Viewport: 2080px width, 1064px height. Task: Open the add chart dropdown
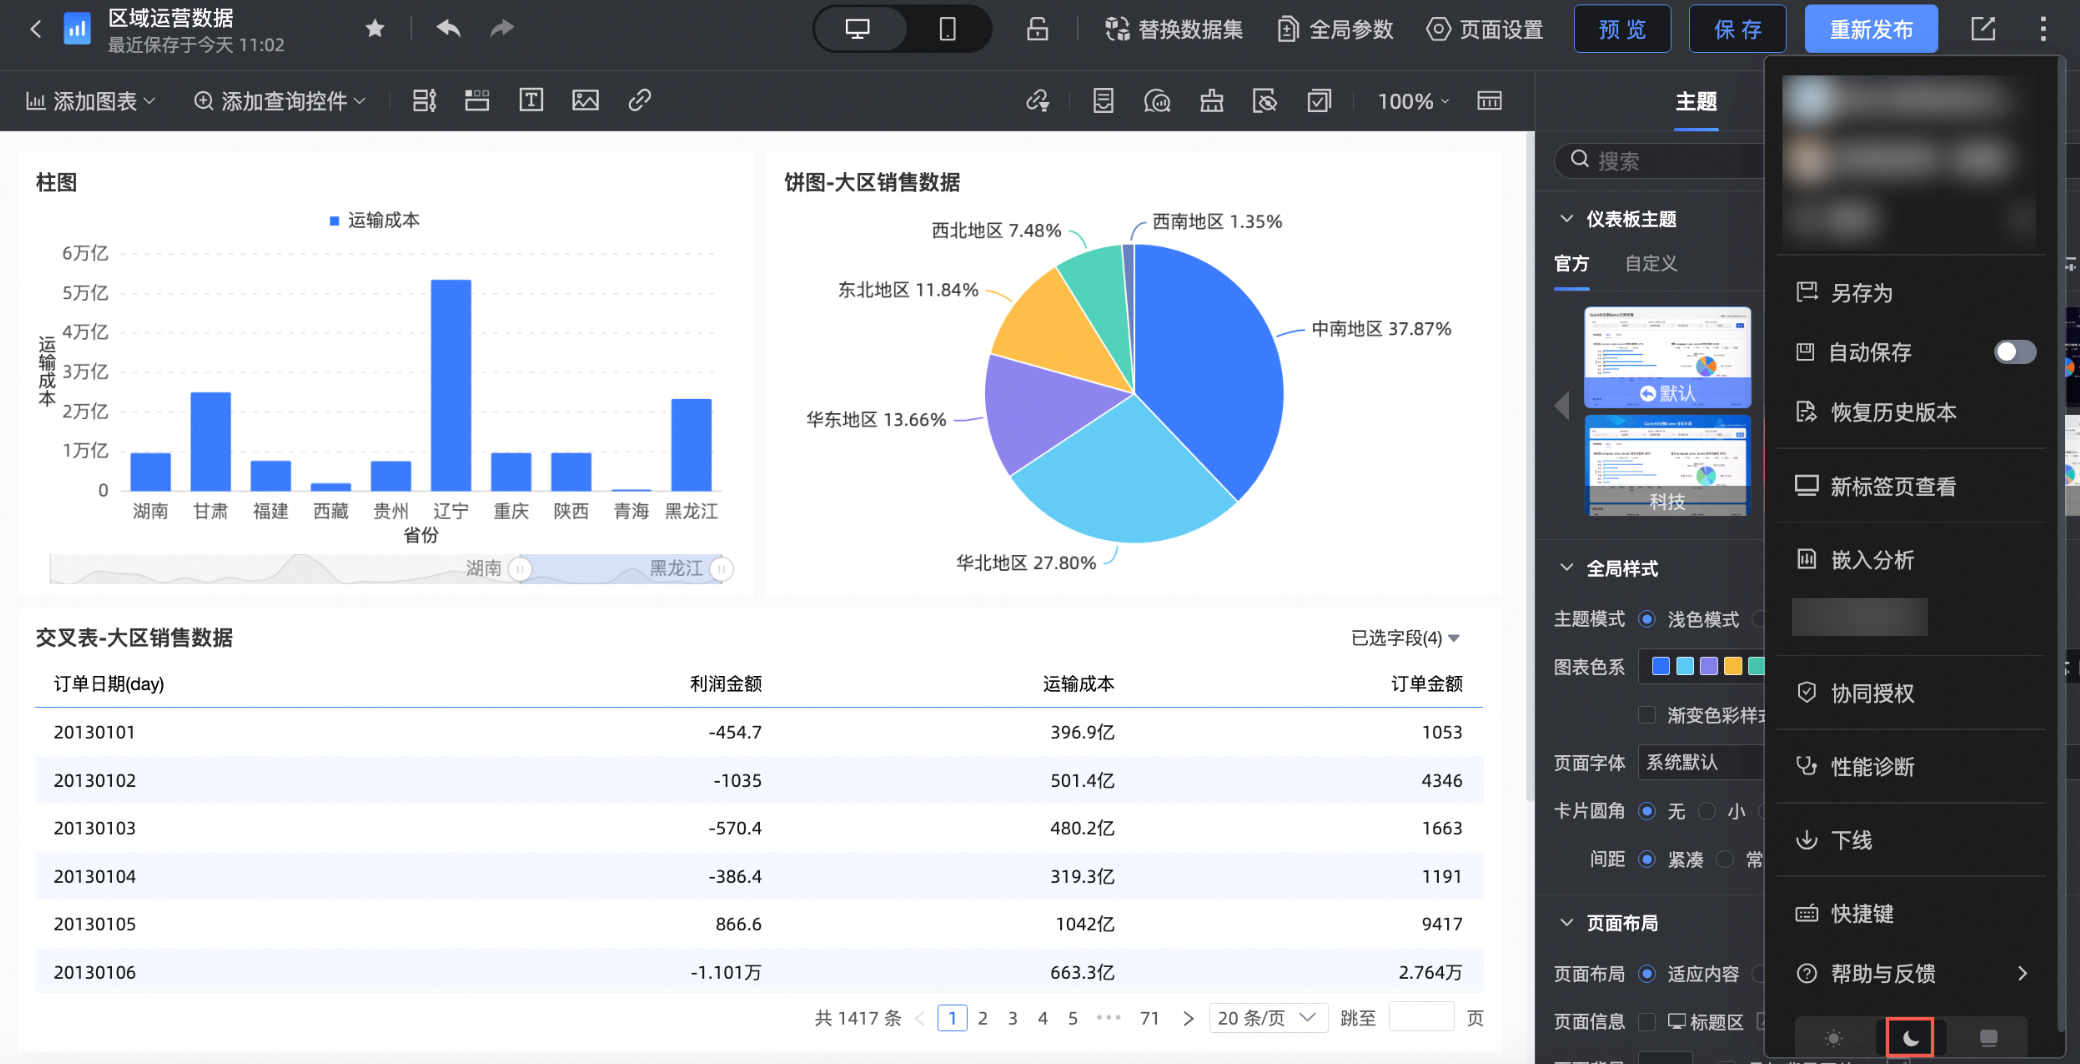click(91, 101)
